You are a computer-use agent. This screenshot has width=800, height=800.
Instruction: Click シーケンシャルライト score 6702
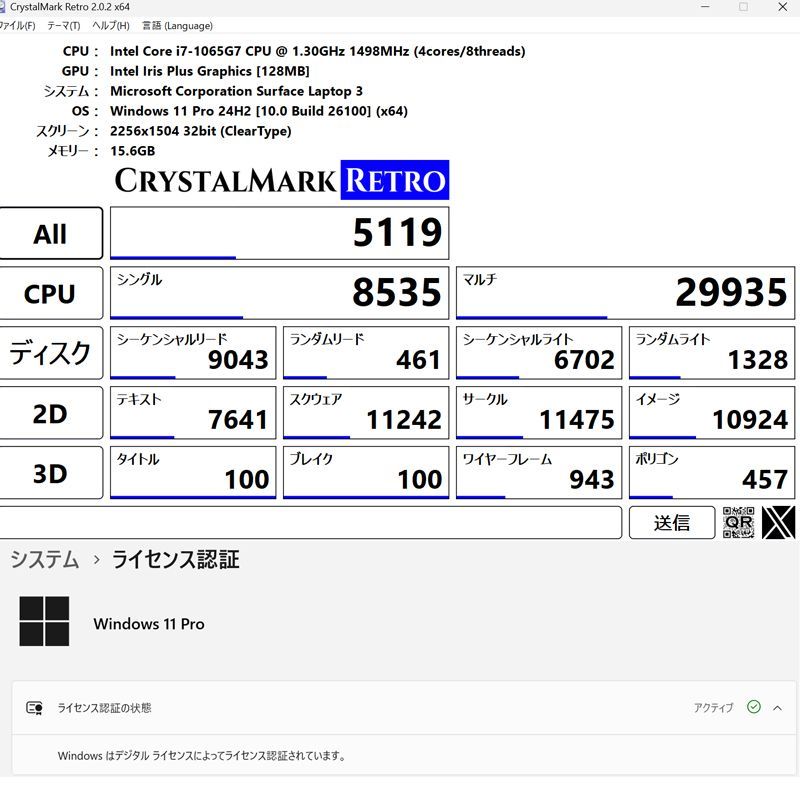(x=539, y=353)
